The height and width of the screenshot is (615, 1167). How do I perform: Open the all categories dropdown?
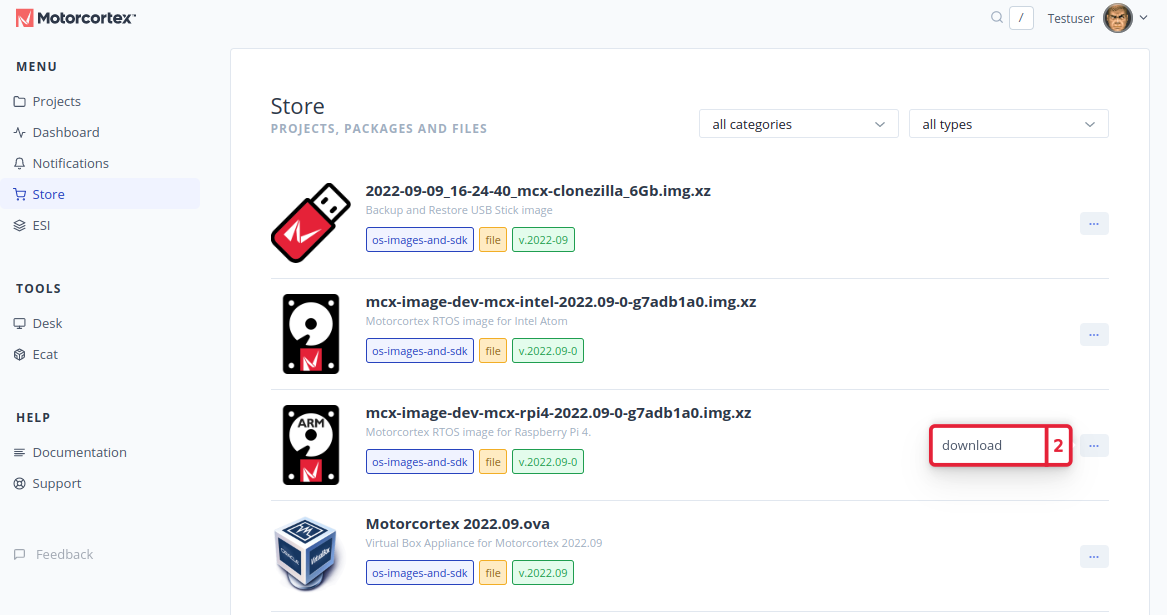click(x=799, y=124)
